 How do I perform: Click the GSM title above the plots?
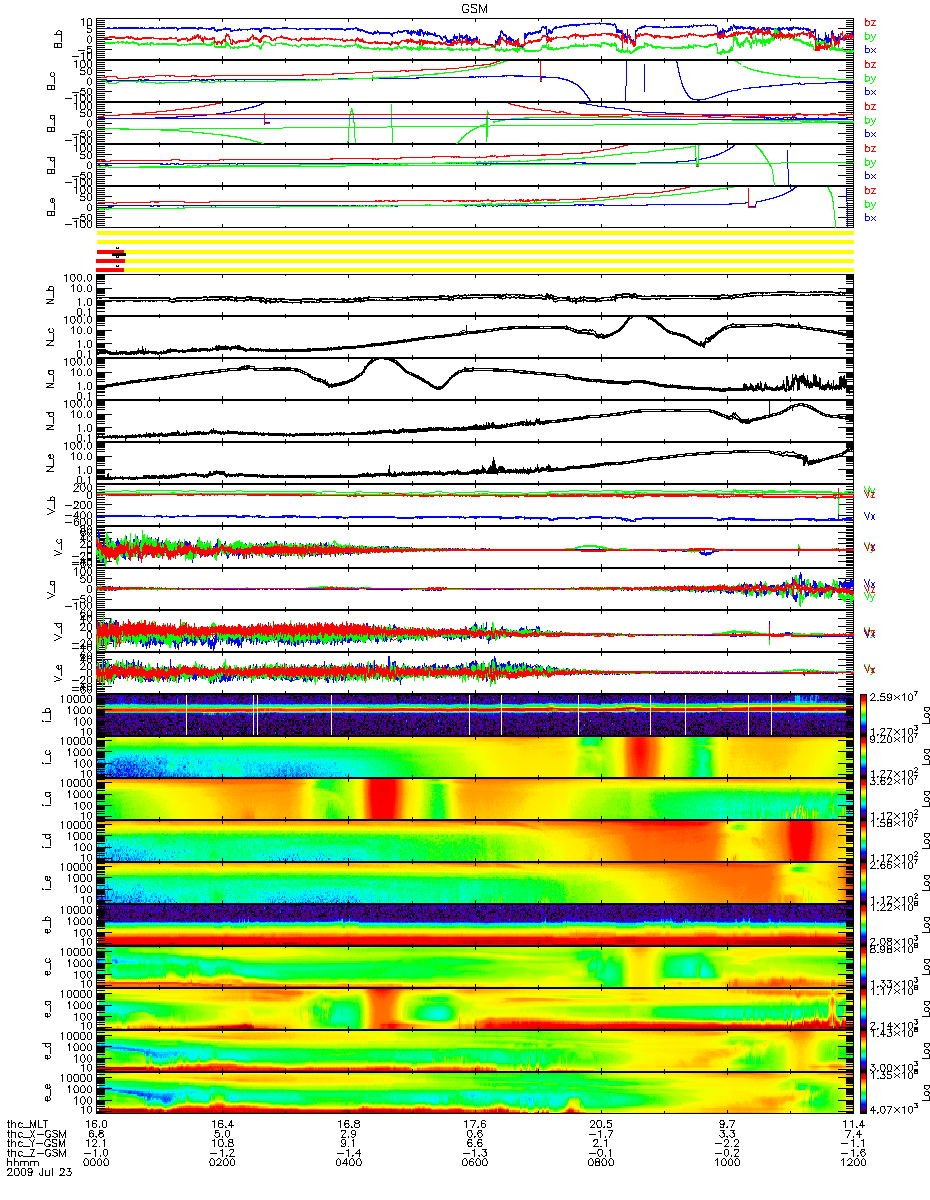(476, 7)
